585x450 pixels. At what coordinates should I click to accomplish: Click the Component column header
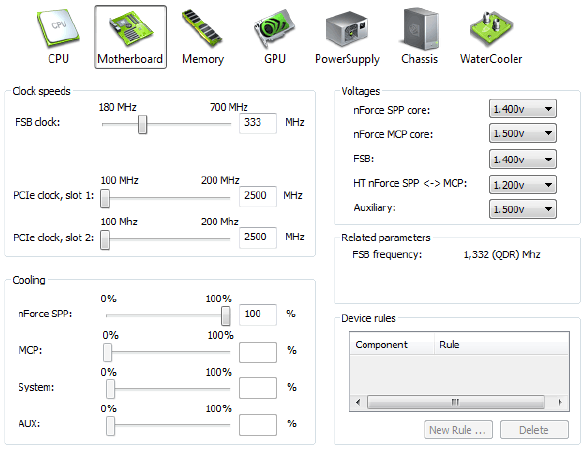tap(392, 344)
